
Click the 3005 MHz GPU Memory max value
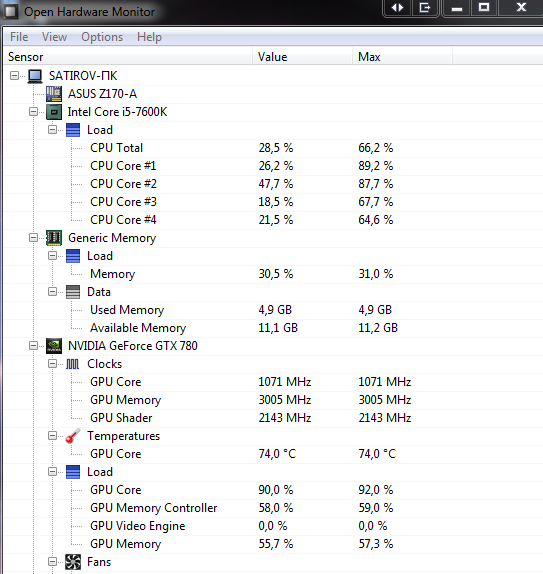[x=384, y=400]
